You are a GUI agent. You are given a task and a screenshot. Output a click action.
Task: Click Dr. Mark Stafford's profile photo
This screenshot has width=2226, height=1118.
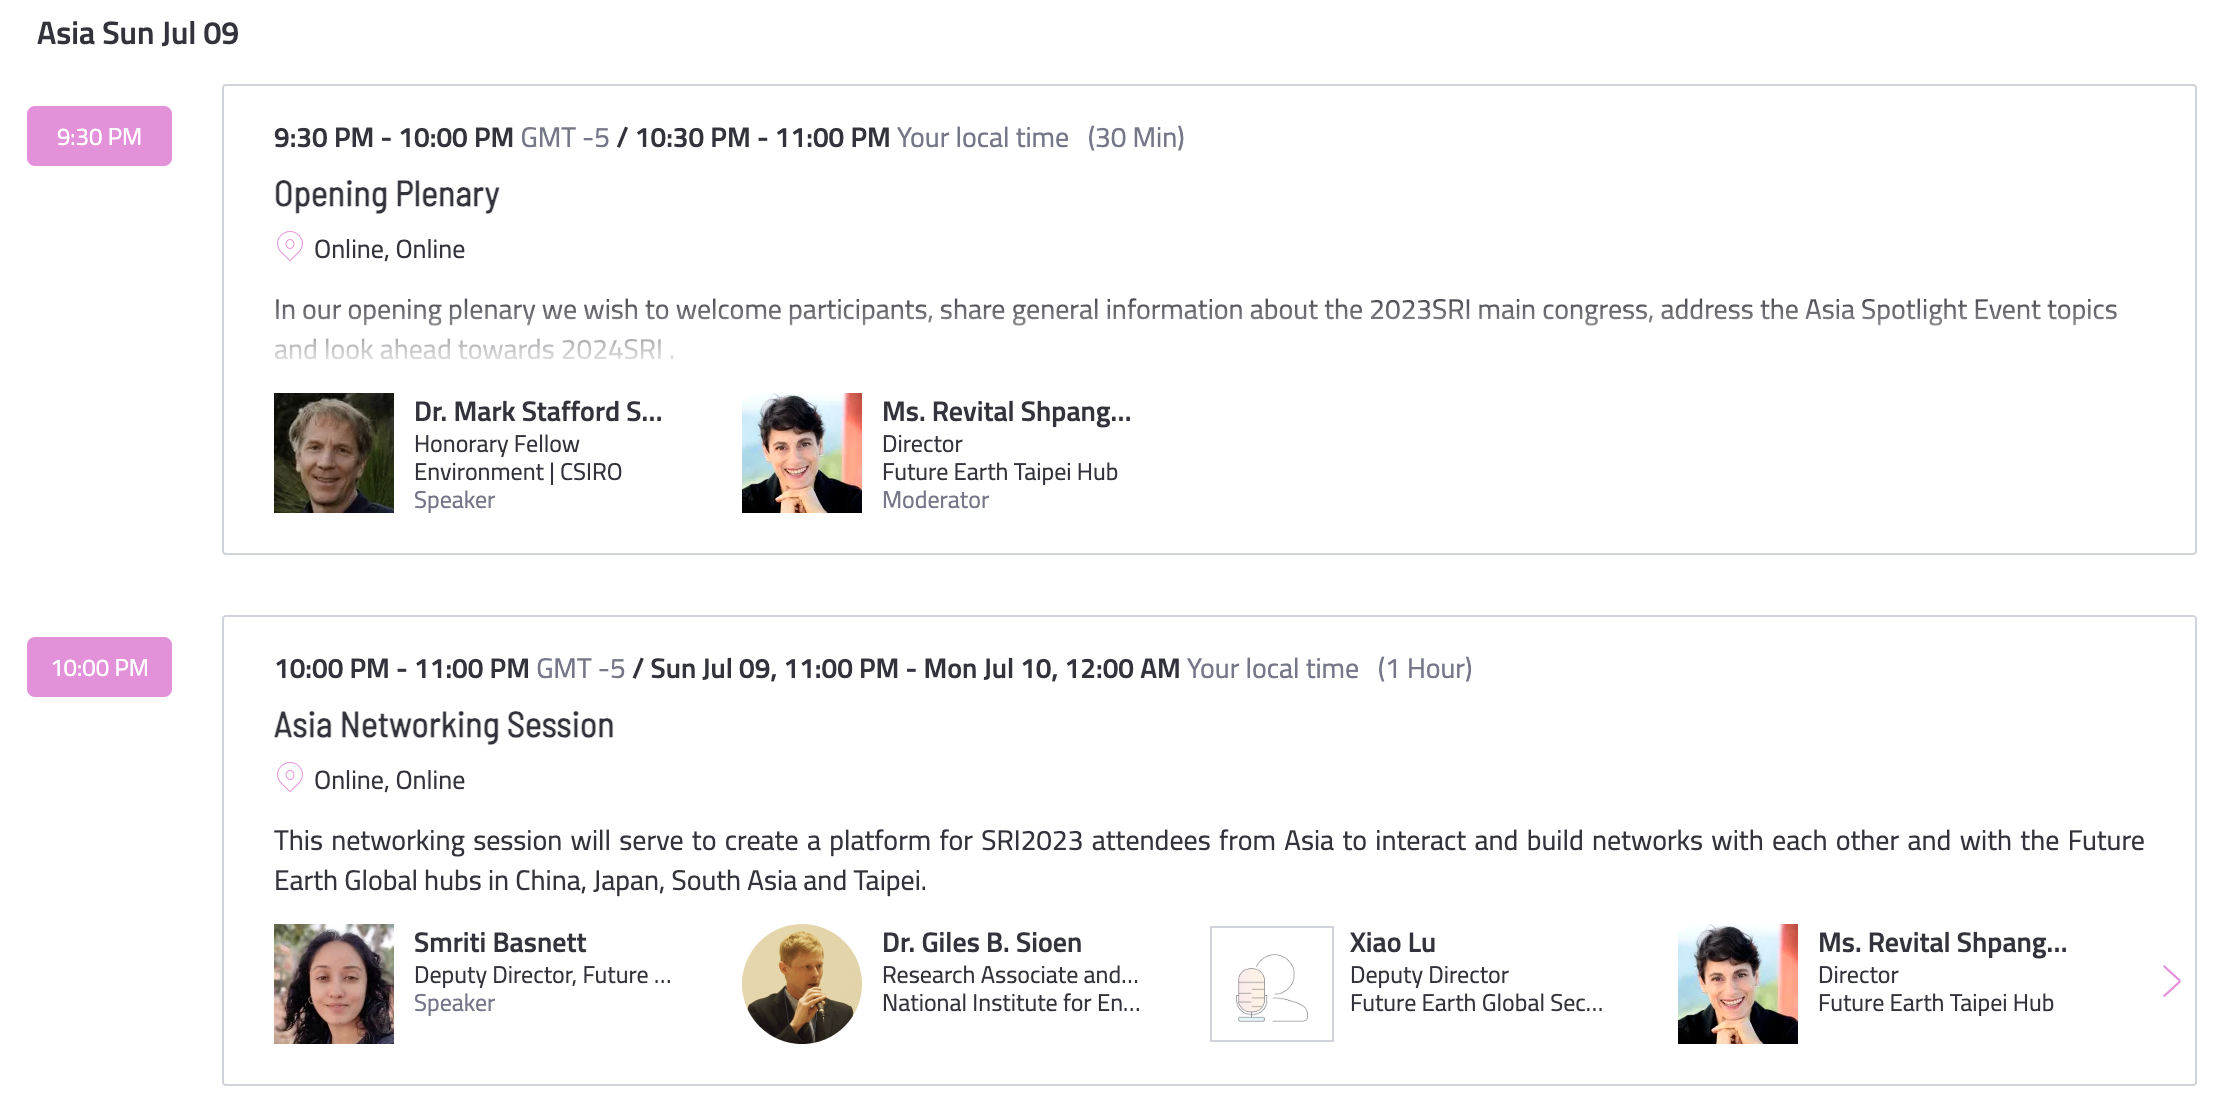(334, 453)
